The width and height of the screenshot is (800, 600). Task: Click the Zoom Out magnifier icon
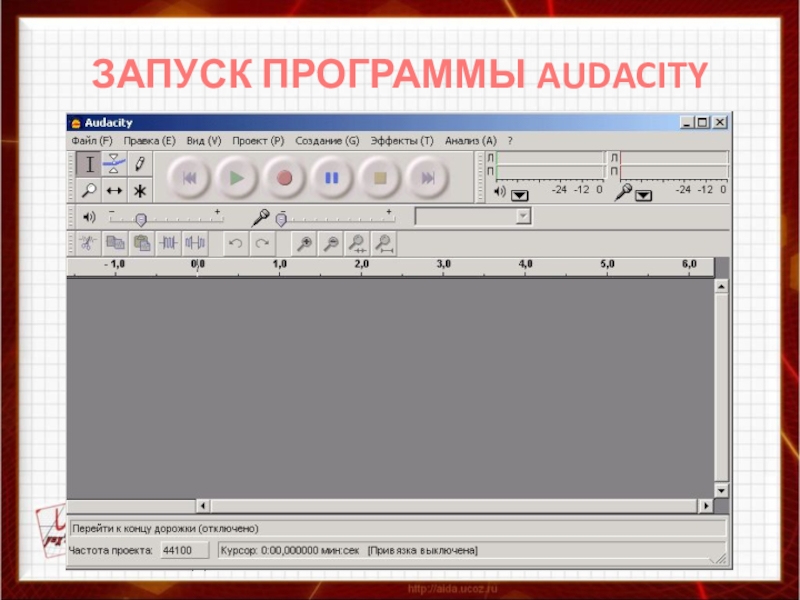[331, 243]
